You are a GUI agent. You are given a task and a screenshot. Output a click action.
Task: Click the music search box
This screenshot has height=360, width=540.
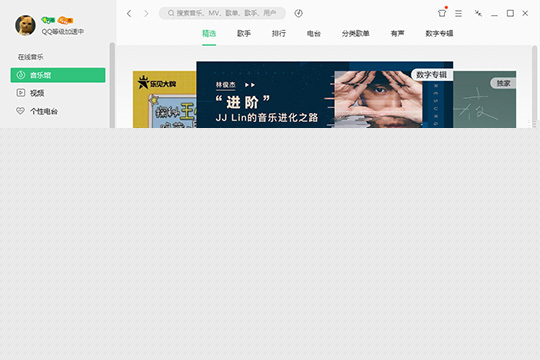point(222,13)
